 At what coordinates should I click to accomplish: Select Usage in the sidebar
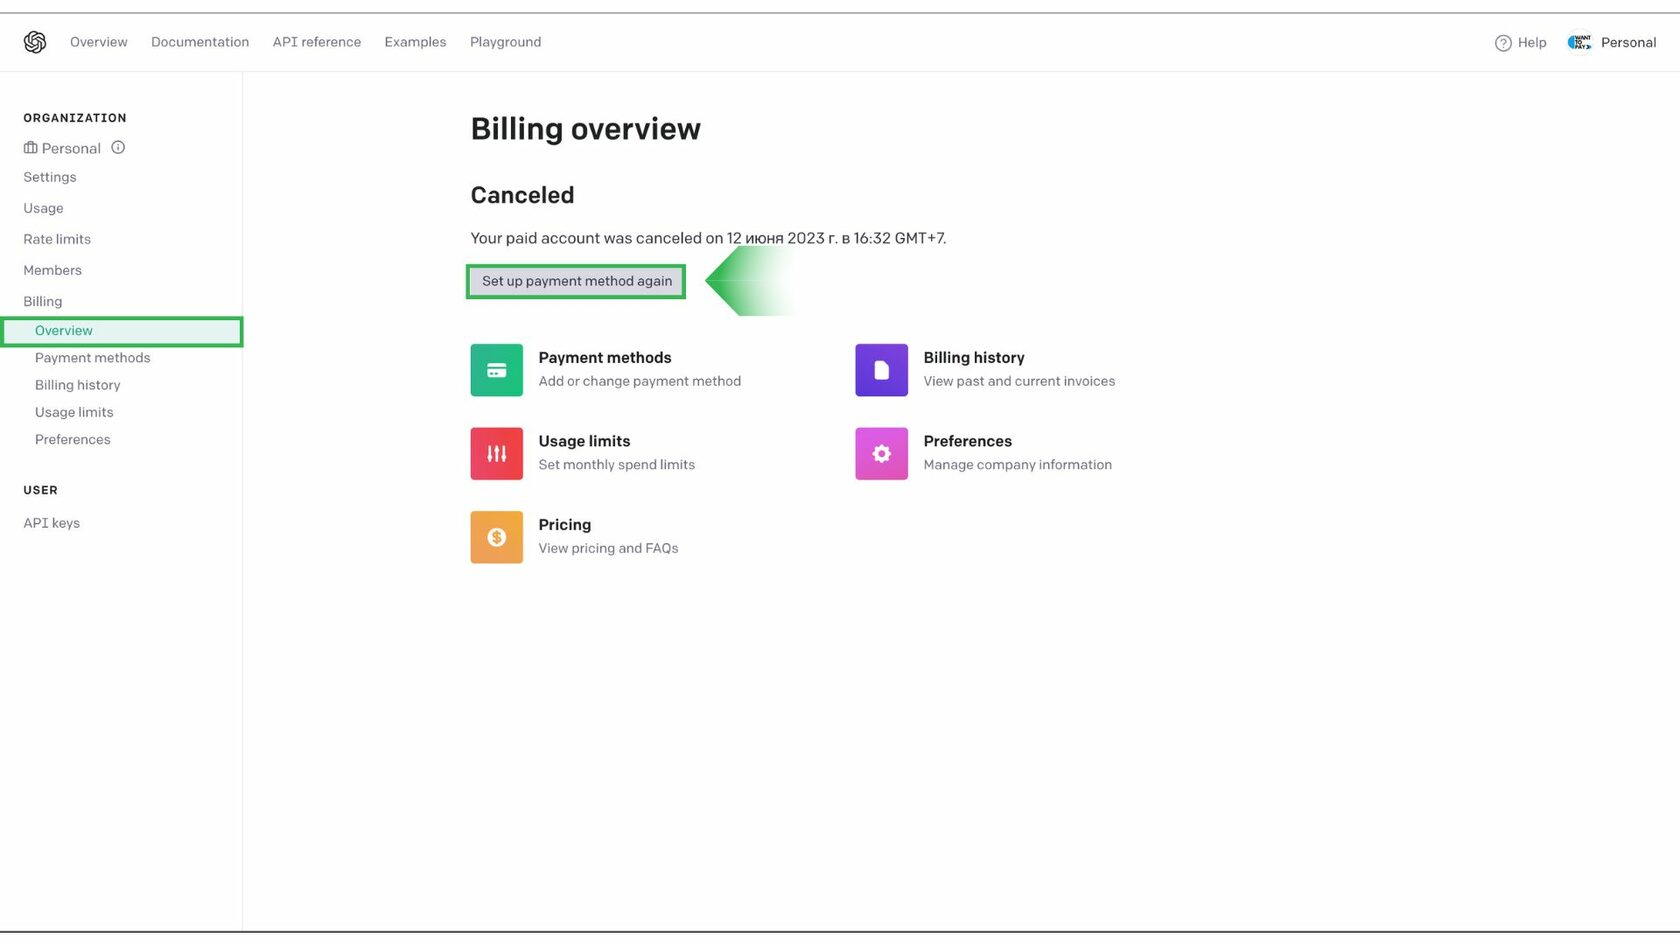pos(43,208)
